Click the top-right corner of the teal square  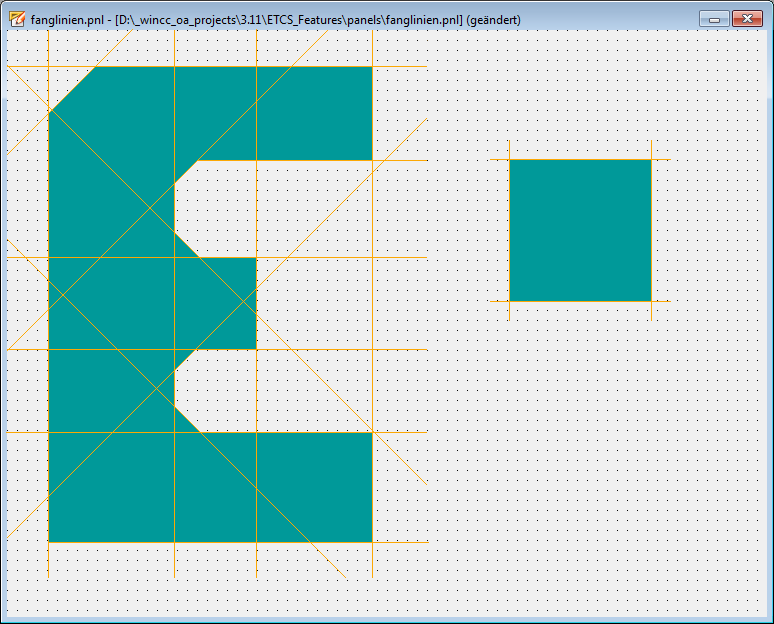click(651, 160)
